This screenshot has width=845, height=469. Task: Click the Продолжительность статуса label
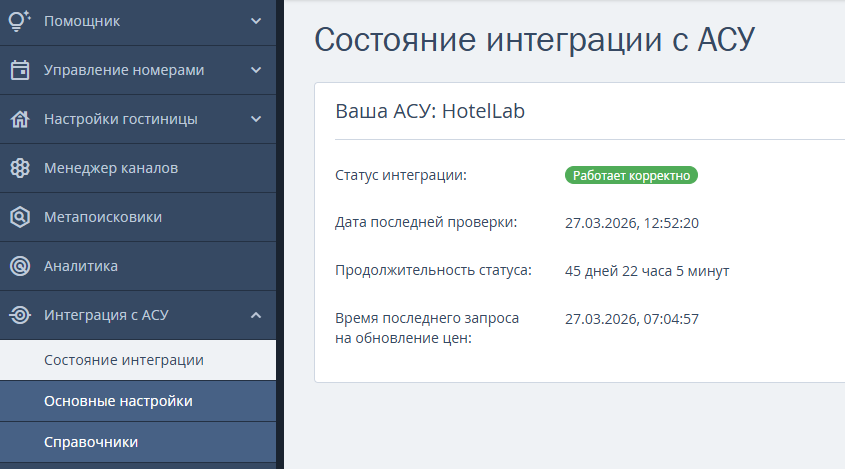(x=433, y=270)
